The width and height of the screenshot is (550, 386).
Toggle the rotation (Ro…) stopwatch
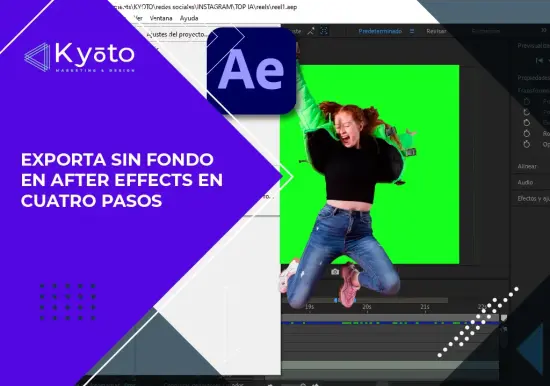point(526,133)
